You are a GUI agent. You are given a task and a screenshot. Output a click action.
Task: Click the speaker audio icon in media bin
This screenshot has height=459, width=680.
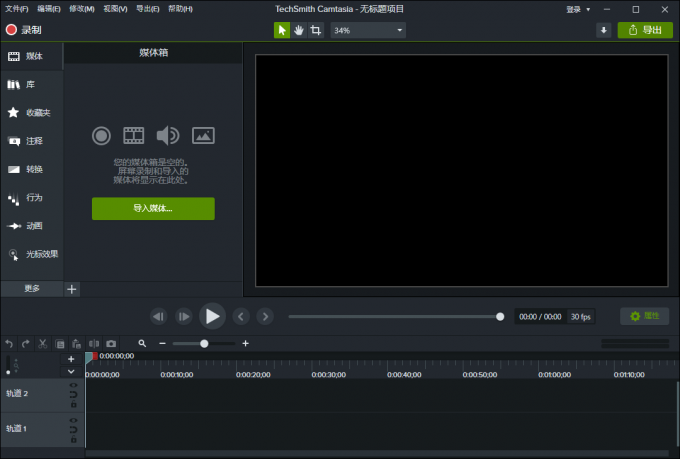click(168, 136)
